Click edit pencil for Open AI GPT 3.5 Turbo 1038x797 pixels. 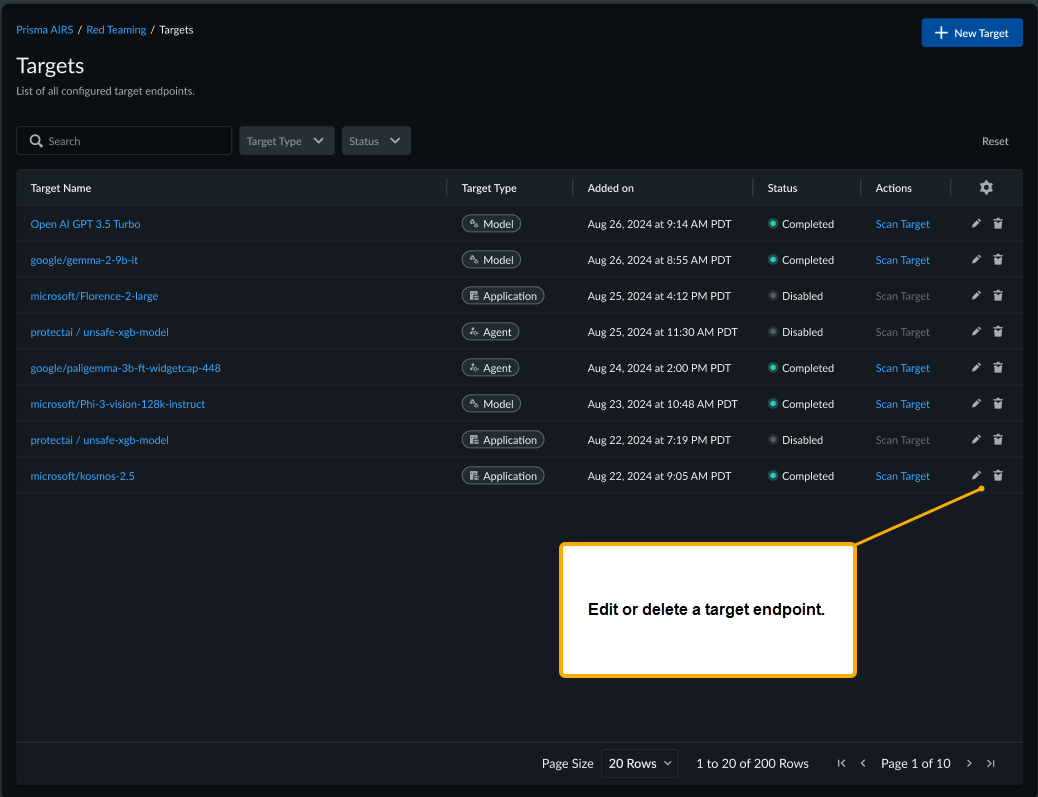[976, 224]
